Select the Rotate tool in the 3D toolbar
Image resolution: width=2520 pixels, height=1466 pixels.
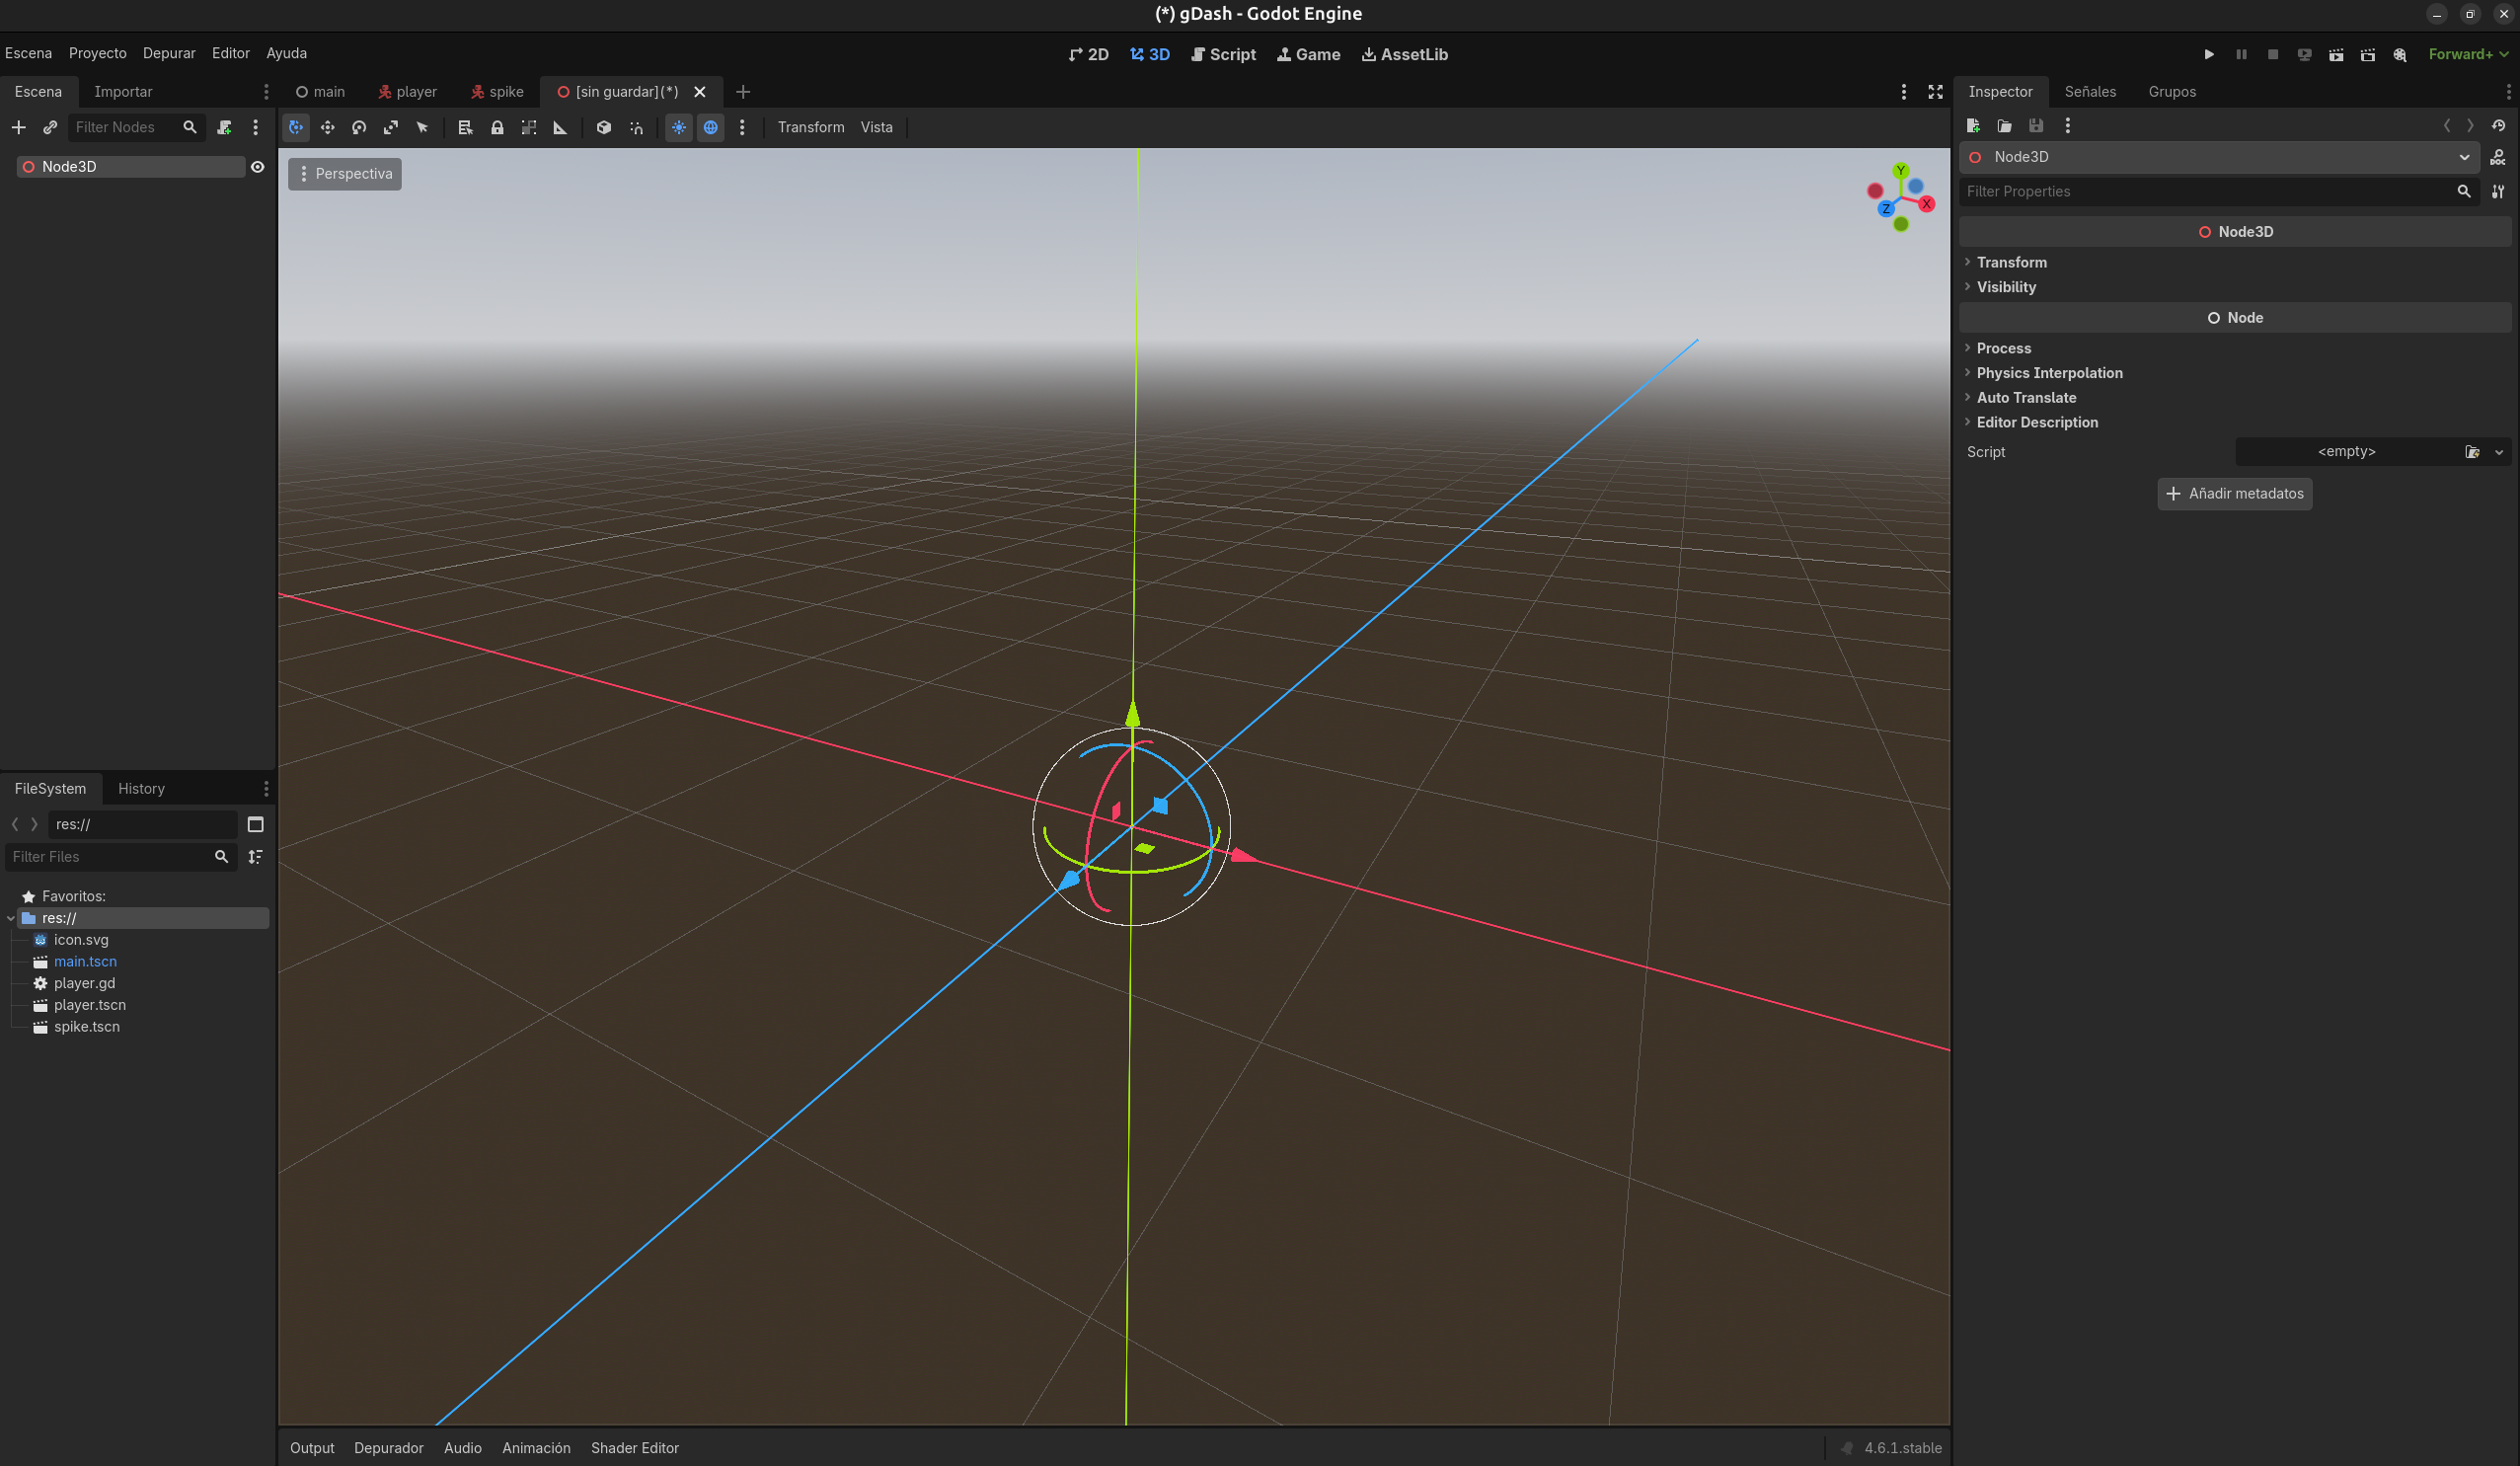tap(359, 127)
